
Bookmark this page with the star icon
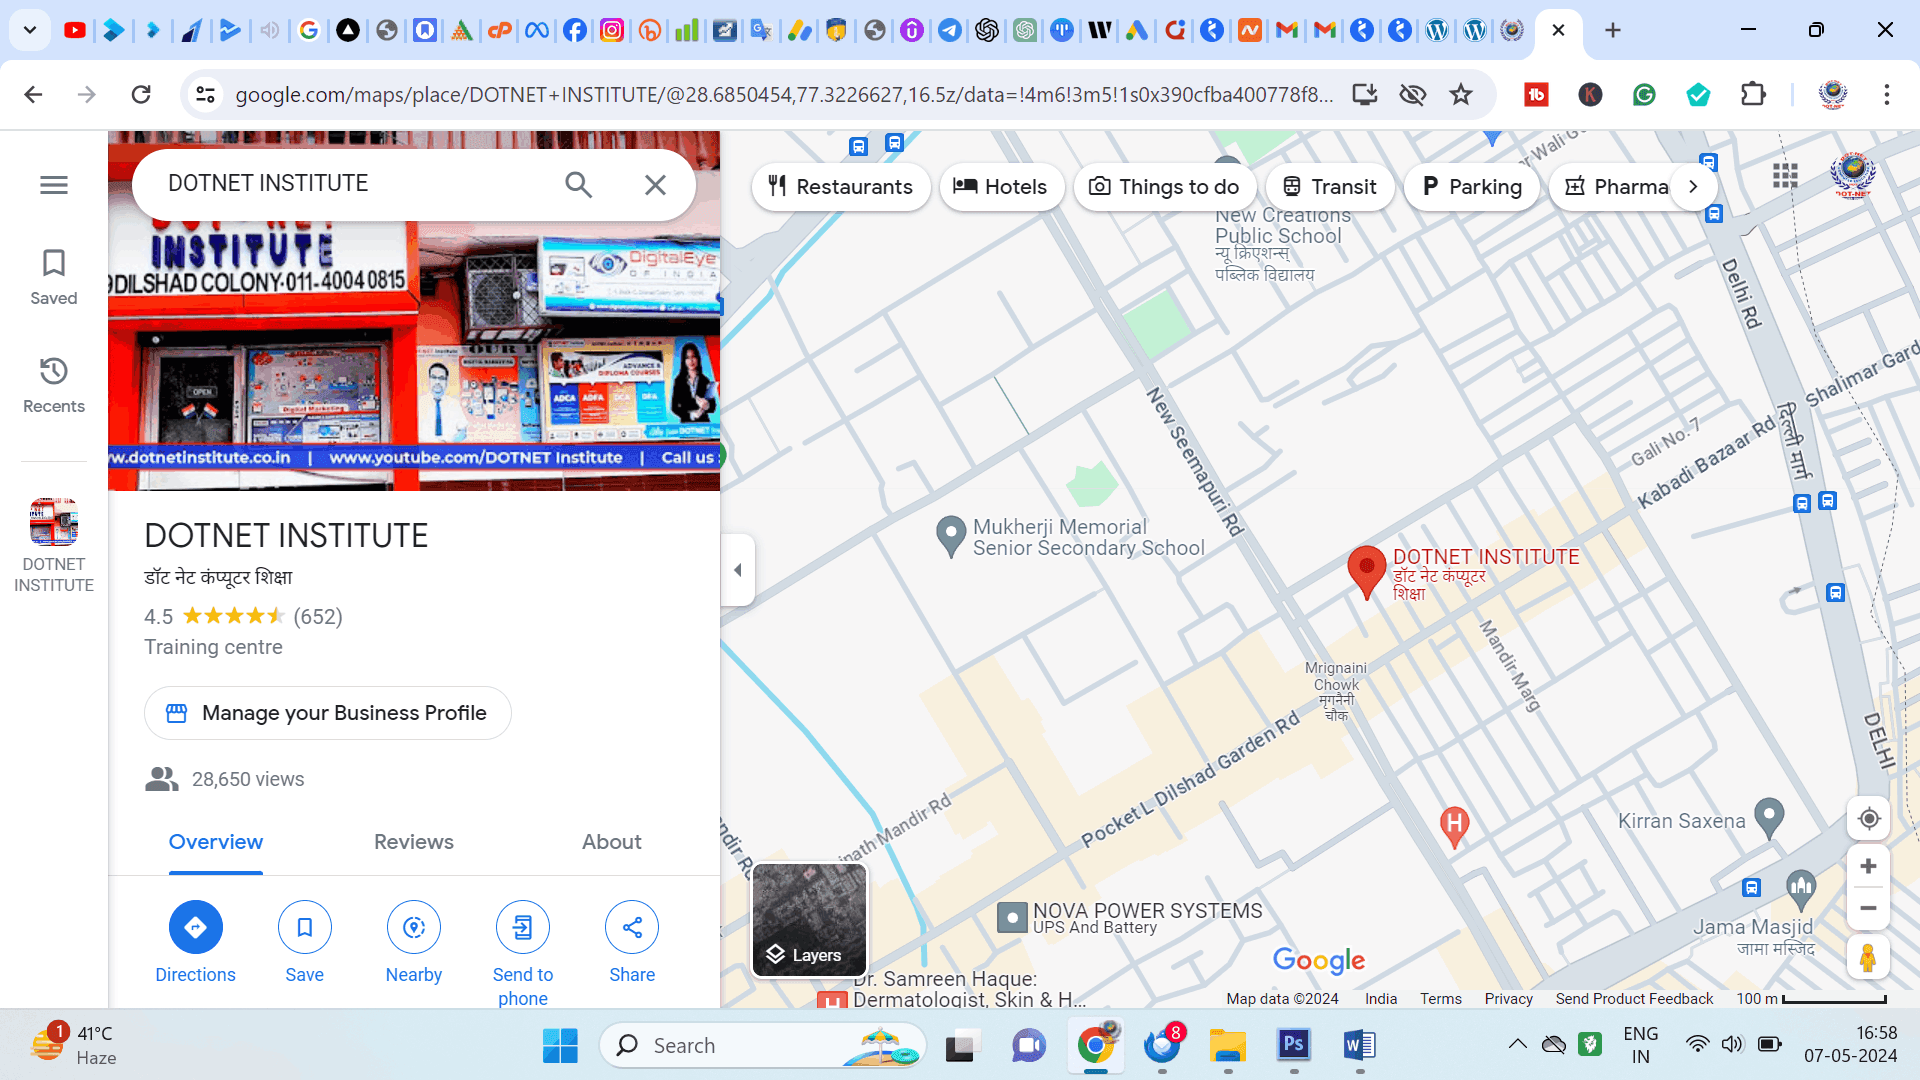[x=1461, y=95]
